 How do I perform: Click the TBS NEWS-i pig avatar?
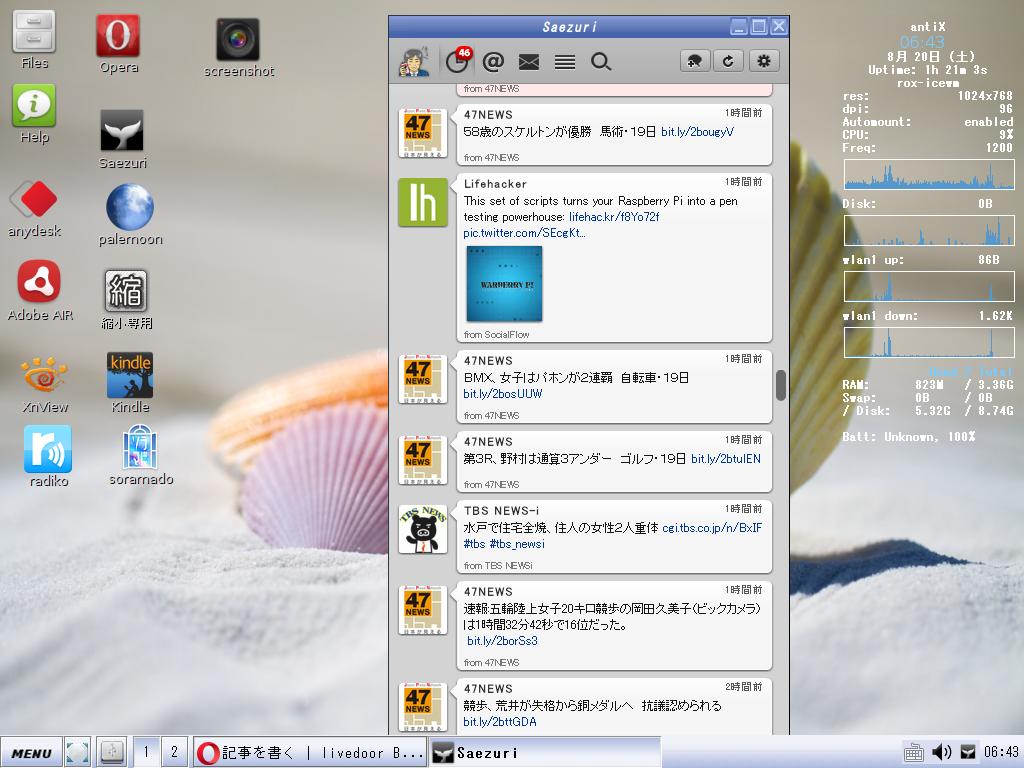click(423, 529)
